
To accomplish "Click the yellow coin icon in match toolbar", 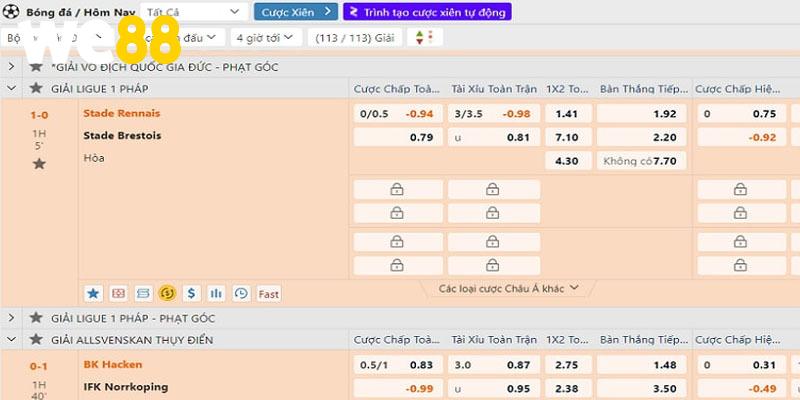I will click(x=167, y=293).
